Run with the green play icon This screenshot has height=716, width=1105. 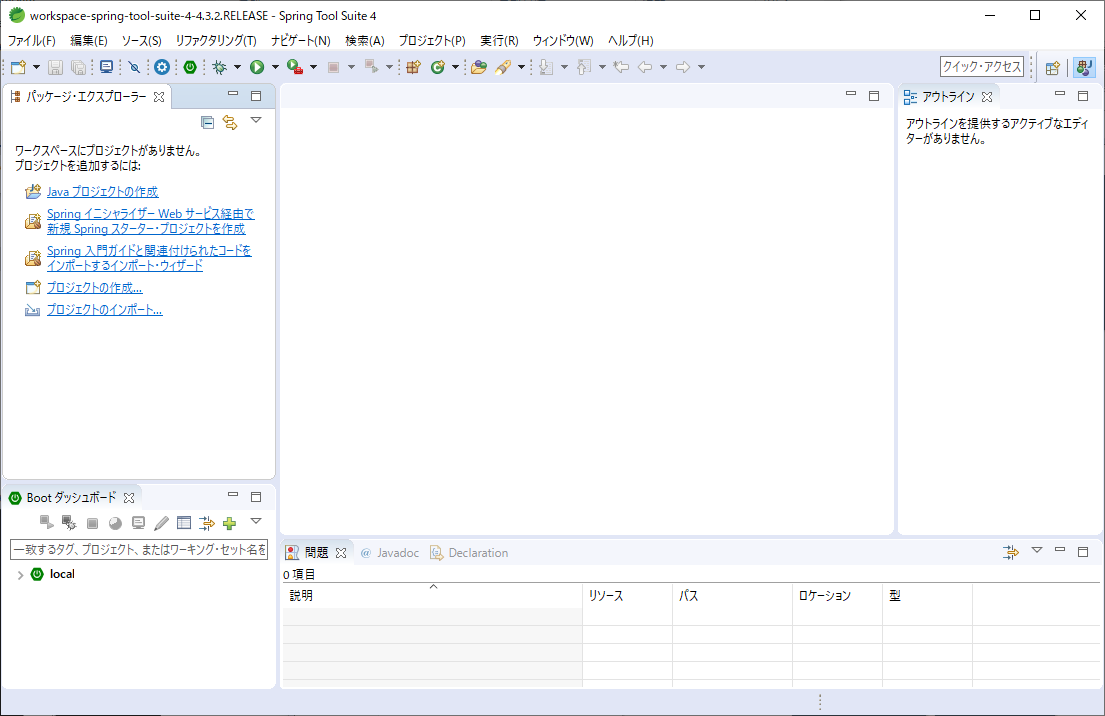(257, 67)
